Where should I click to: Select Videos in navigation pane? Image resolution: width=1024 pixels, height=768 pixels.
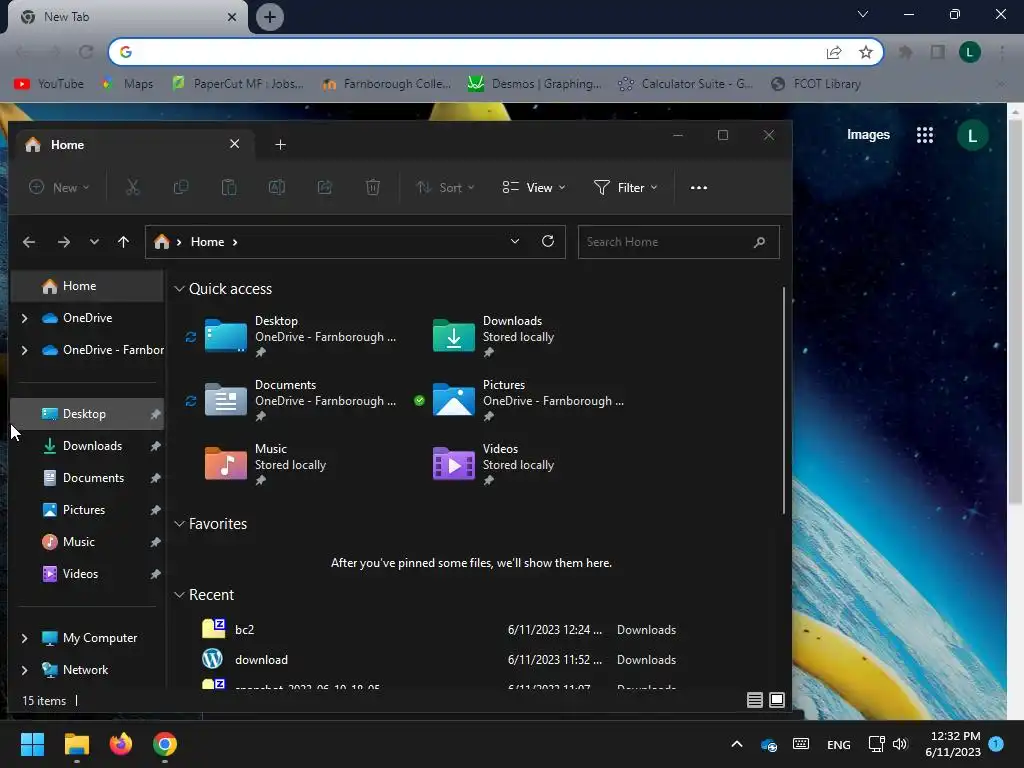pos(88,574)
